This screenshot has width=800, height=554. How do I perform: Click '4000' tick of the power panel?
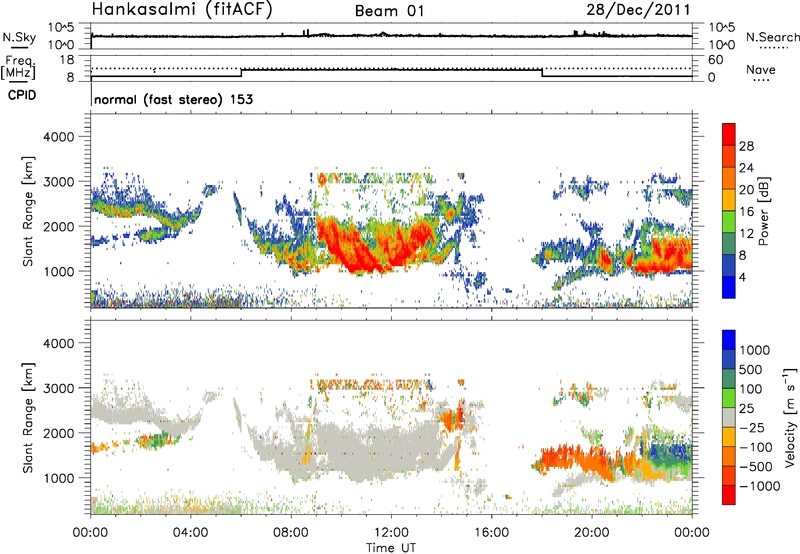click(x=58, y=137)
